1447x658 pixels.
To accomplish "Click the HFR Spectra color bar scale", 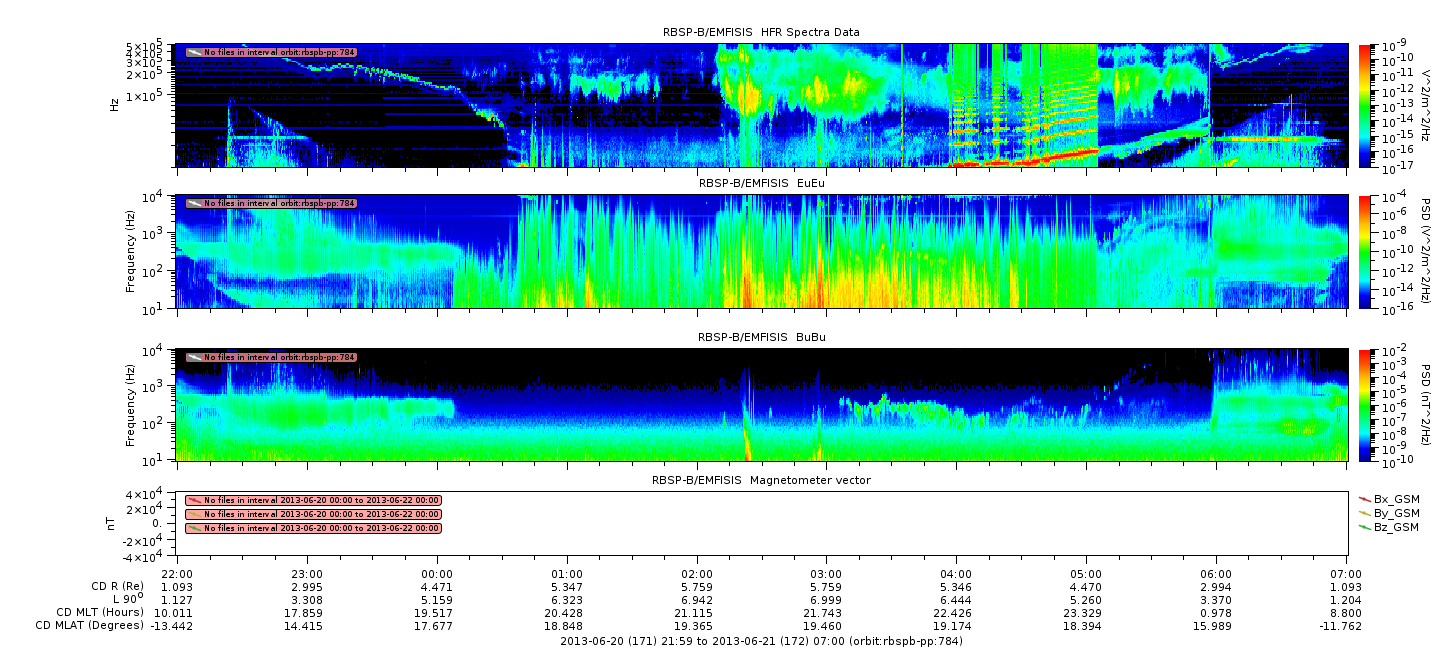I will (x=1365, y=105).
